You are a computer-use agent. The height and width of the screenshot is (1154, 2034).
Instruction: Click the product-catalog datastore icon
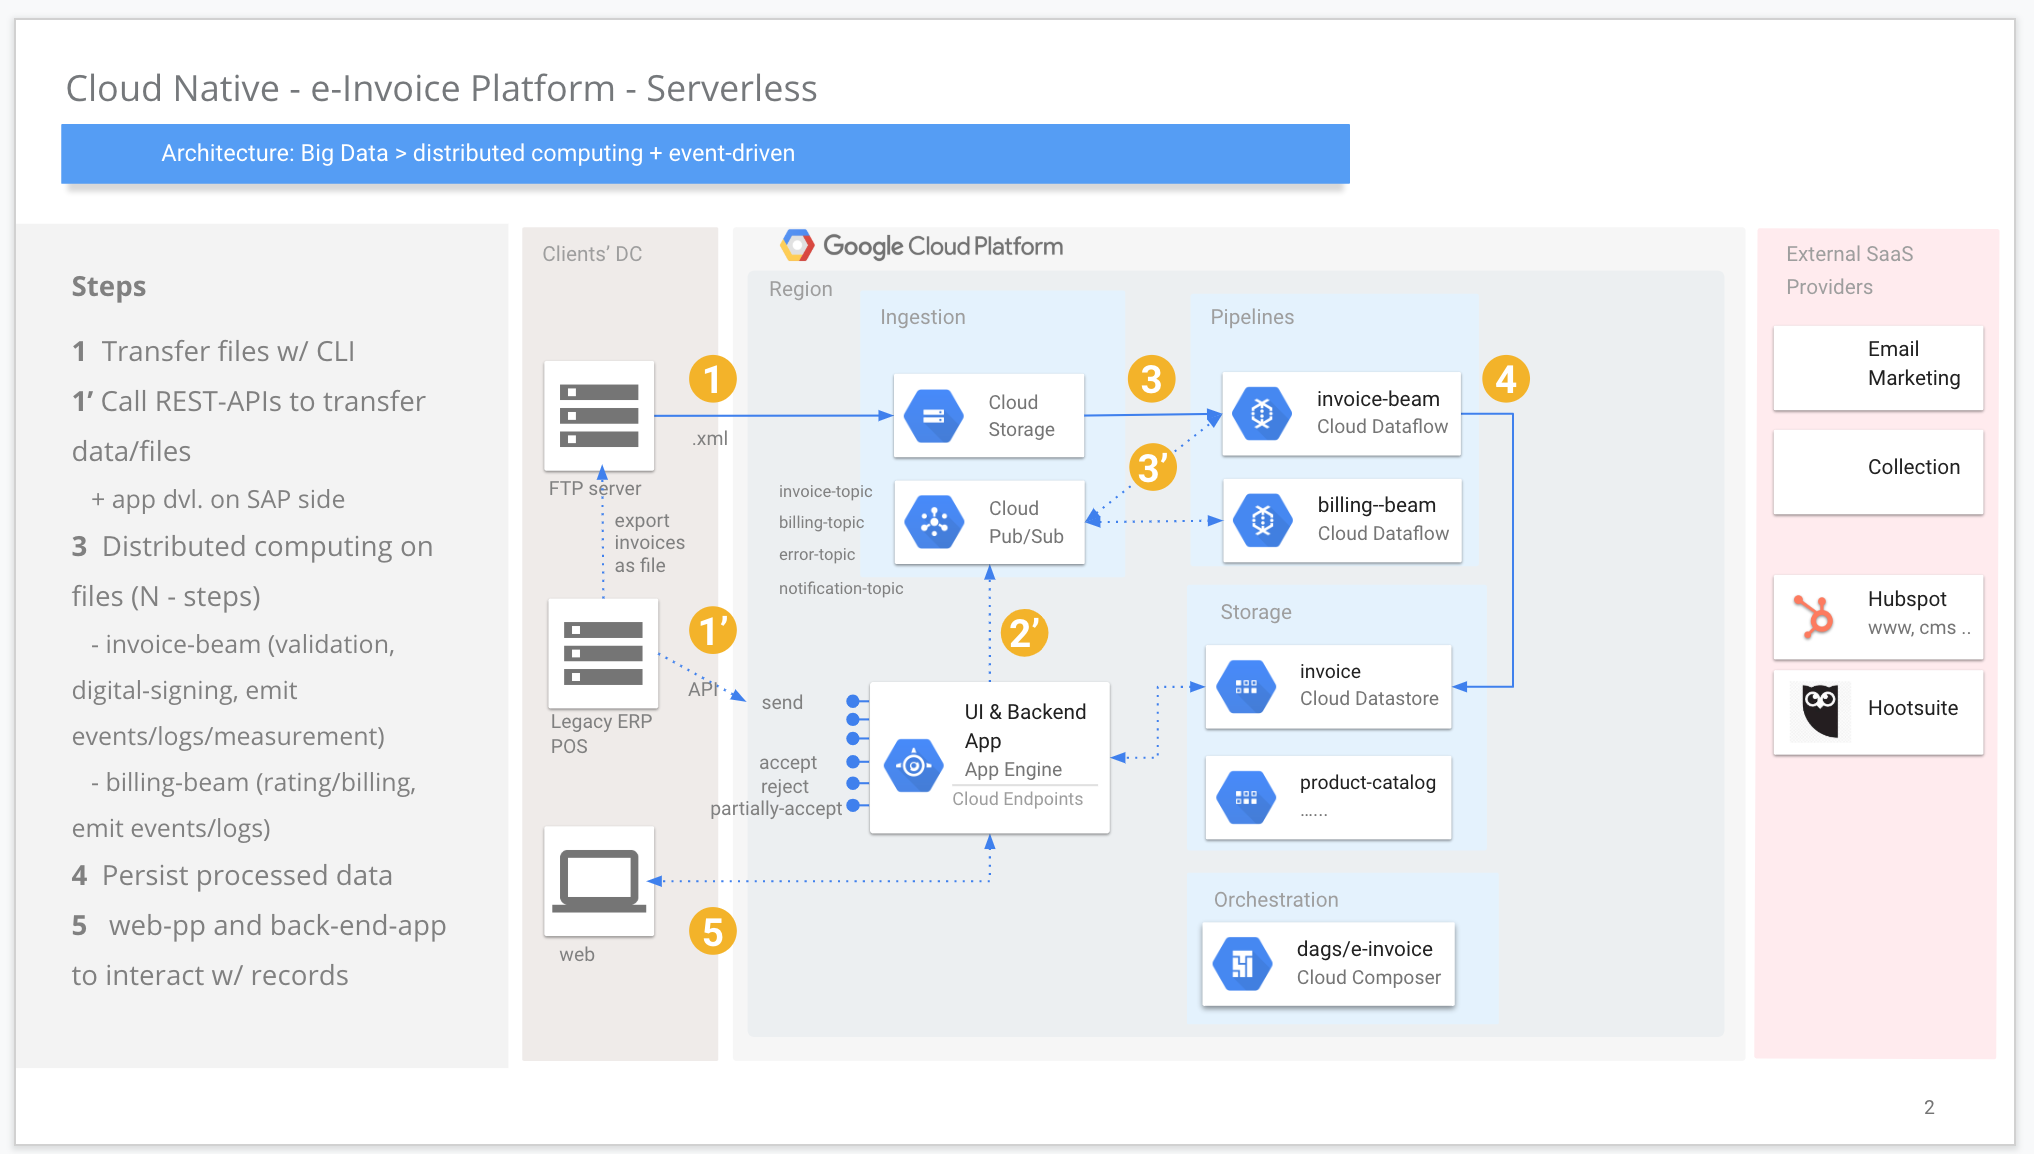coord(1246,798)
